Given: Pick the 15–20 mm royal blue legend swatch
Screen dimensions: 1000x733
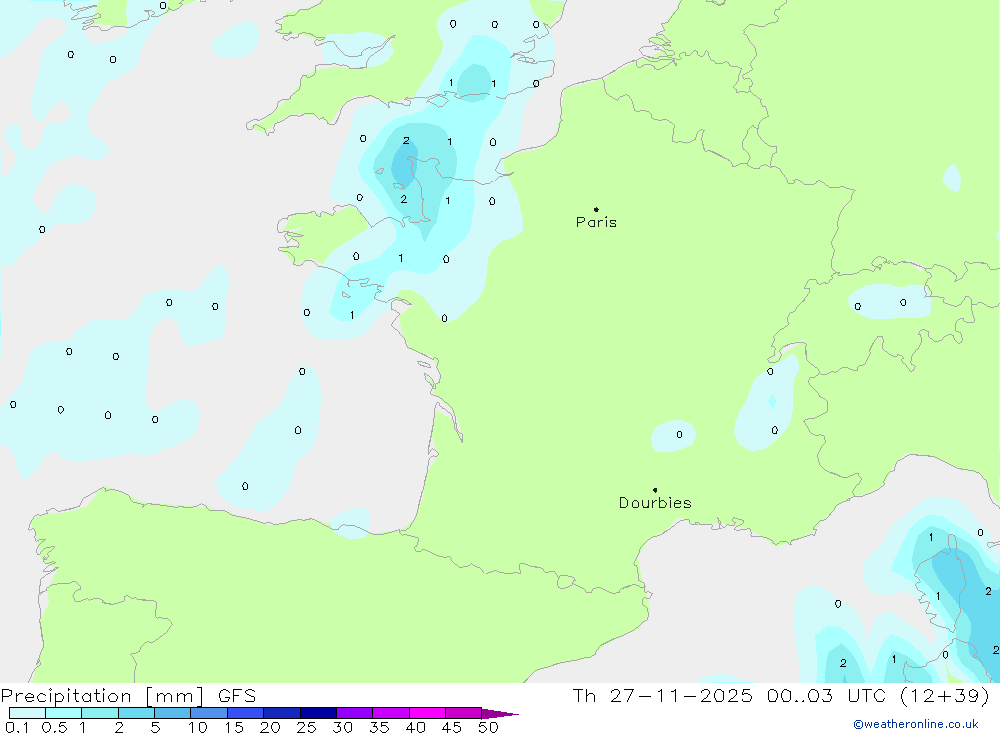Looking at the screenshot, I should coord(246,713).
